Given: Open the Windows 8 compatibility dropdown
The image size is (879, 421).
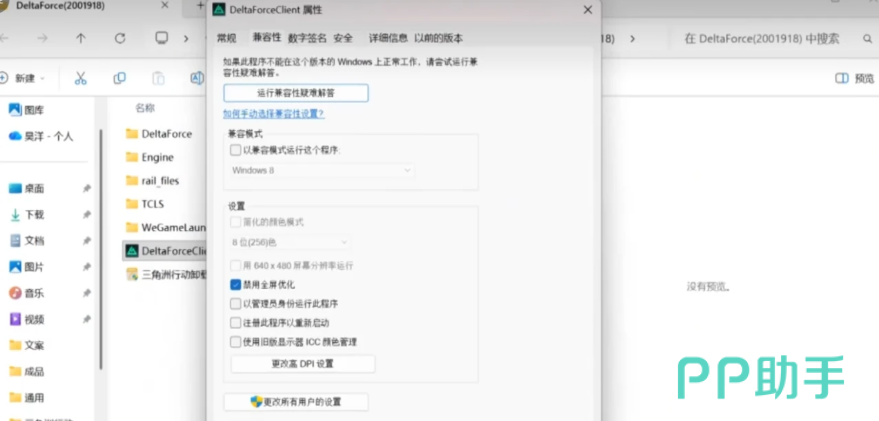Looking at the screenshot, I should (x=322, y=171).
